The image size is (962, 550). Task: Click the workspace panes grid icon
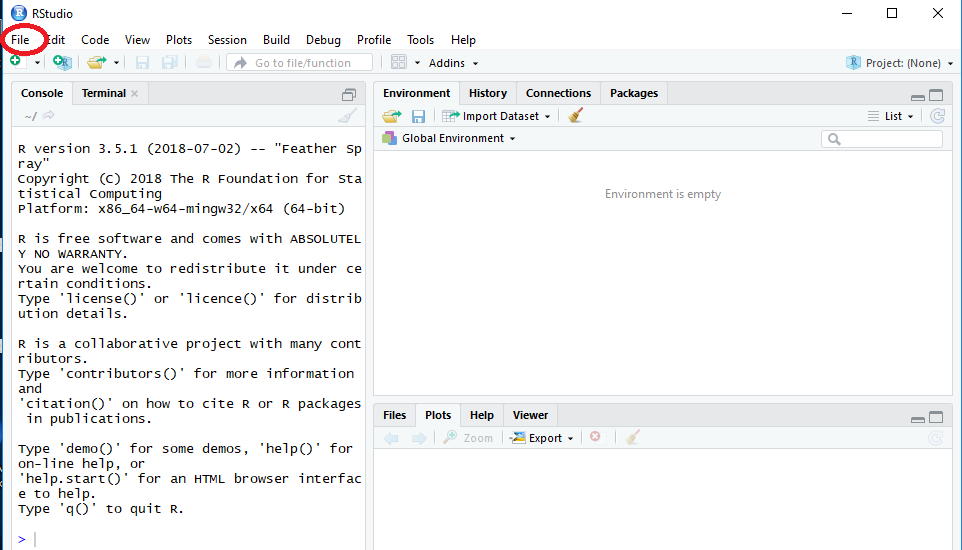399,62
